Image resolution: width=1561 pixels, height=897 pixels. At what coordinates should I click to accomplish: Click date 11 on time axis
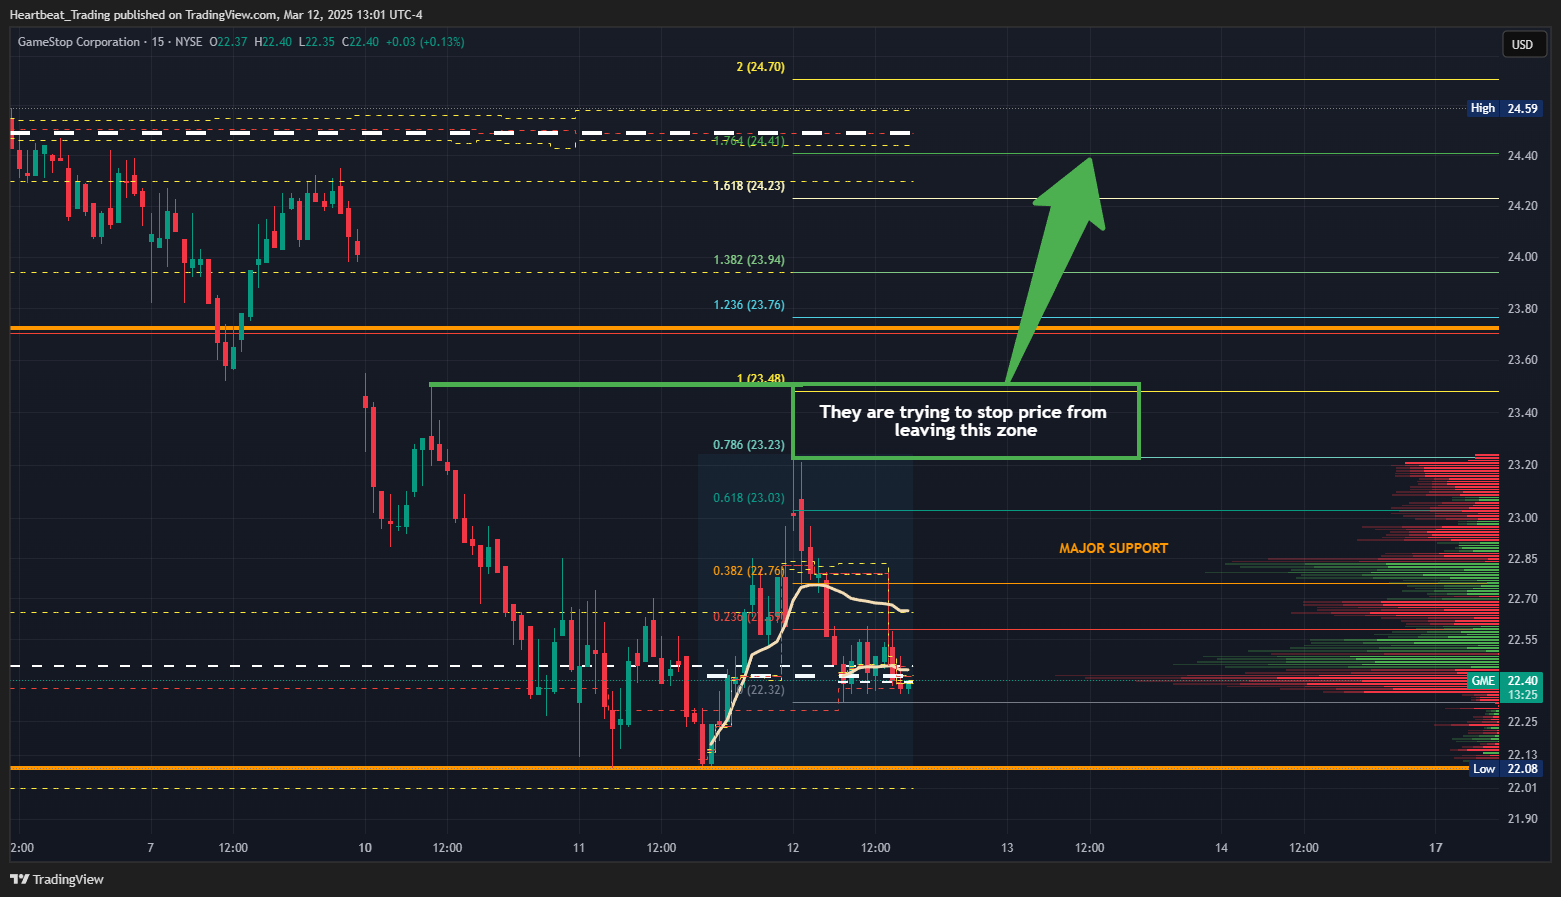pos(579,848)
